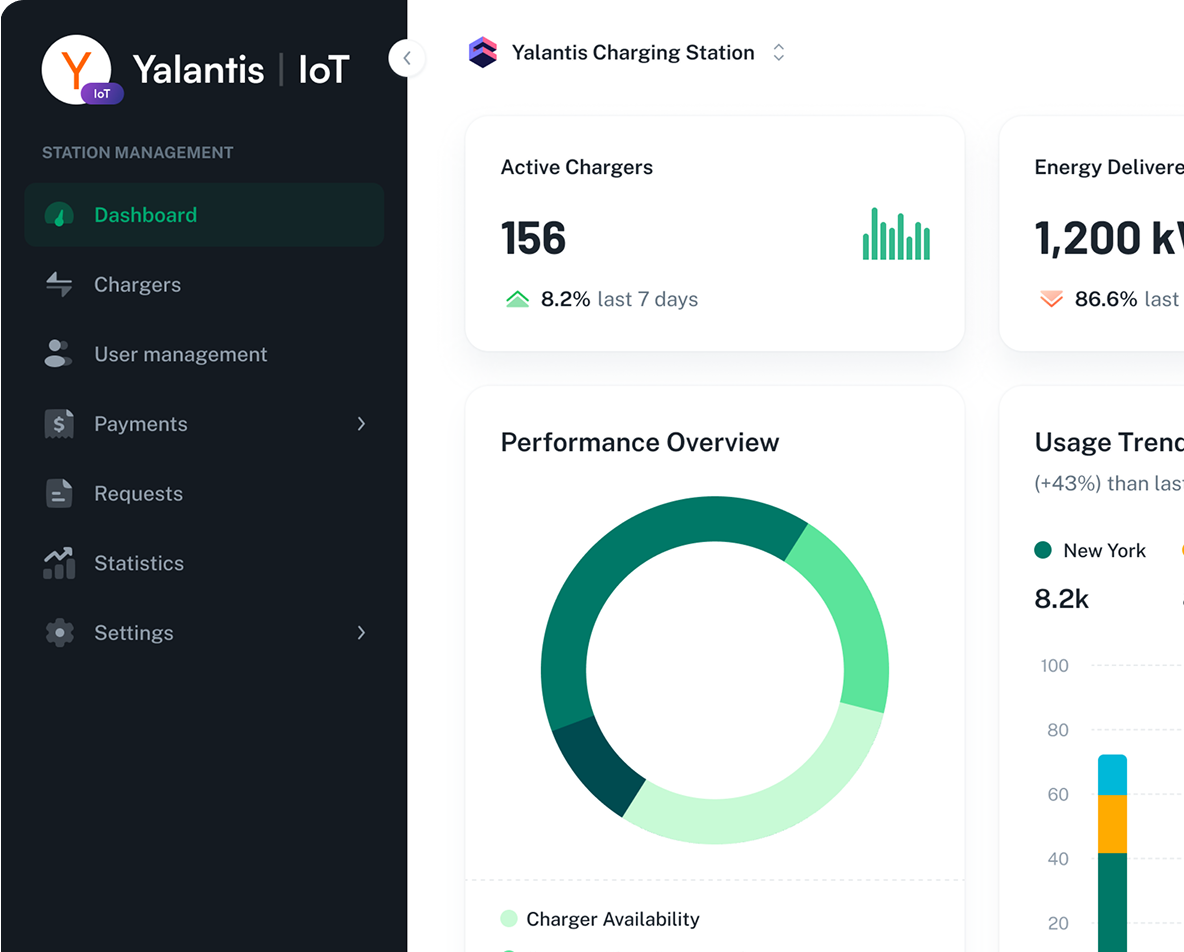Click the Requests document icon

(59, 493)
